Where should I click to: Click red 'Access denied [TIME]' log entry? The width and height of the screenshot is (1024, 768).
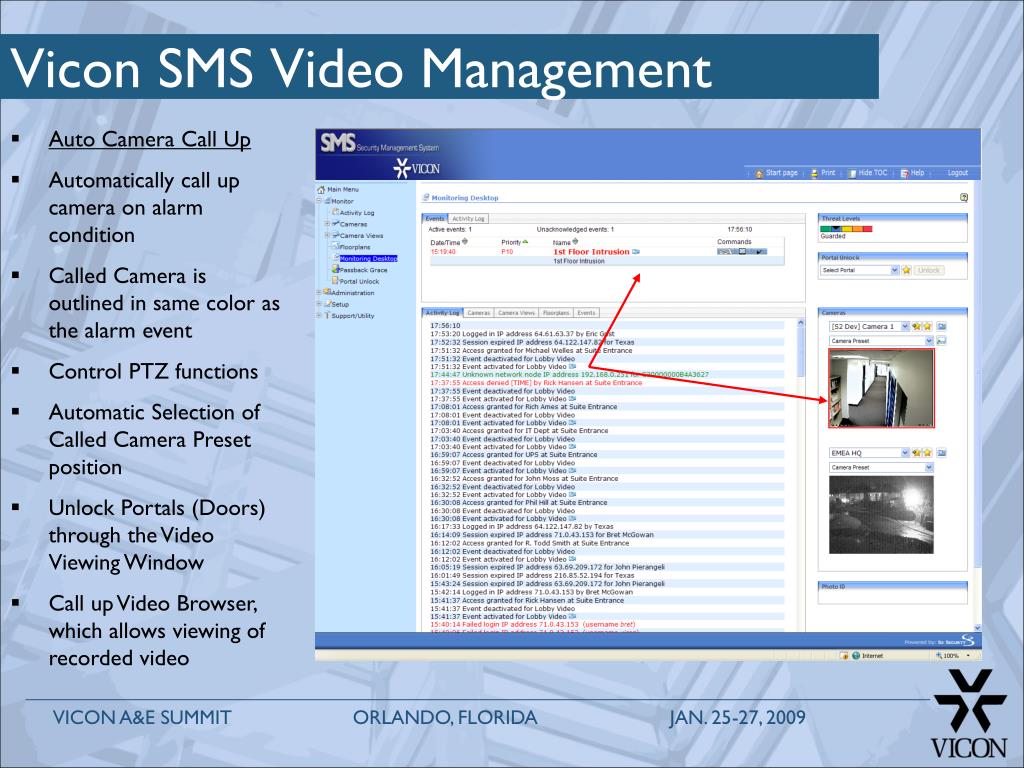[x=536, y=383]
